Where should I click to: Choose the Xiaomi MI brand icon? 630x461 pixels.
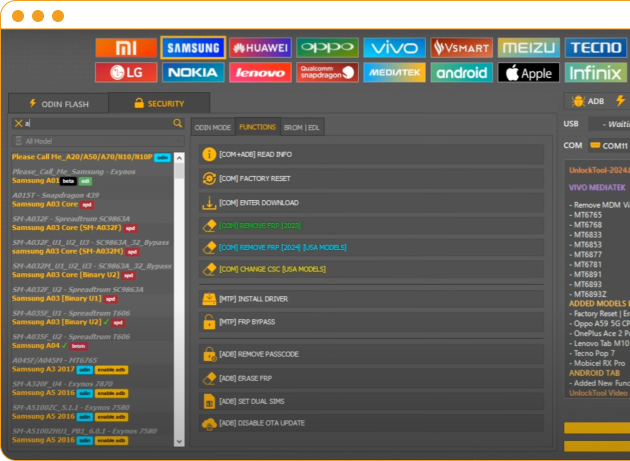(x=125, y=47)
